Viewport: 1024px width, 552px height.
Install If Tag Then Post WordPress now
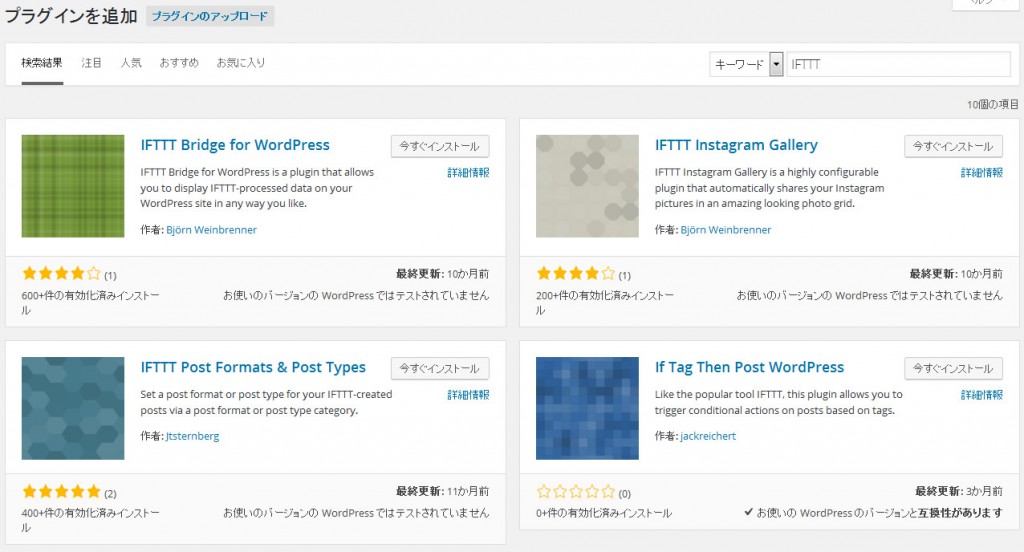click(x=953, y=368)
